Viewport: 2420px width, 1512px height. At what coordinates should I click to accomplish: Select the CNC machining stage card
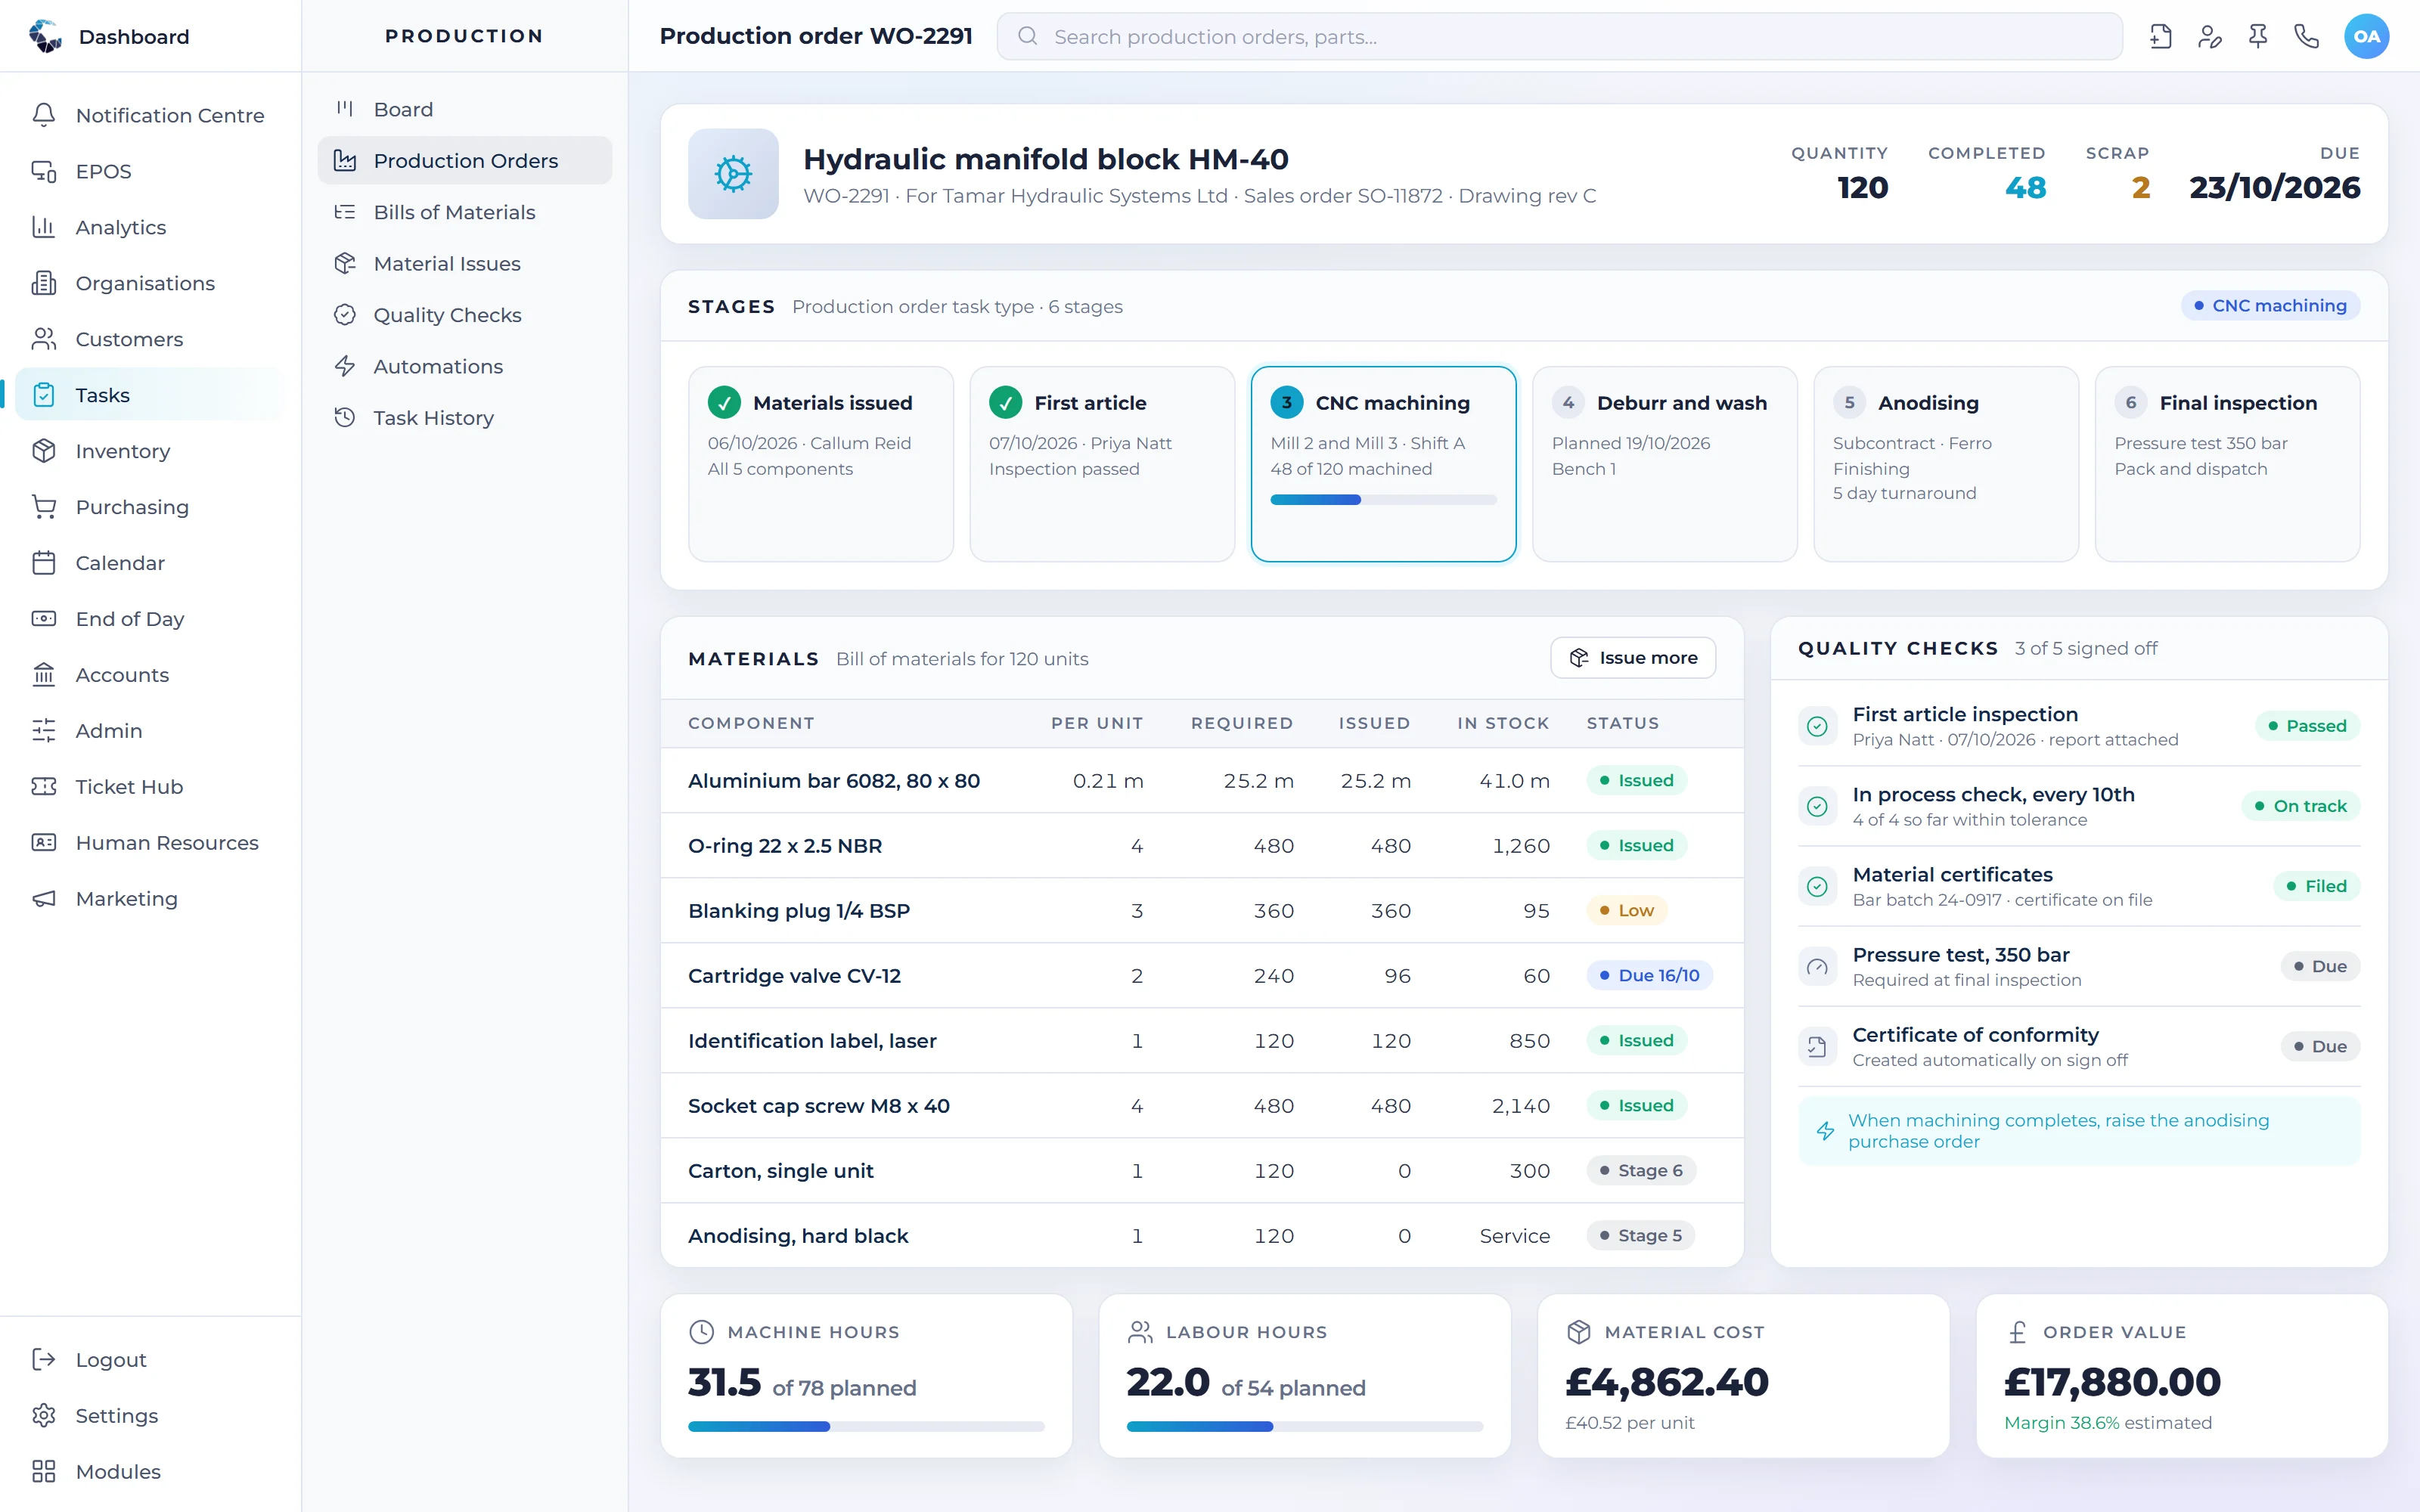pos(1383,464)
